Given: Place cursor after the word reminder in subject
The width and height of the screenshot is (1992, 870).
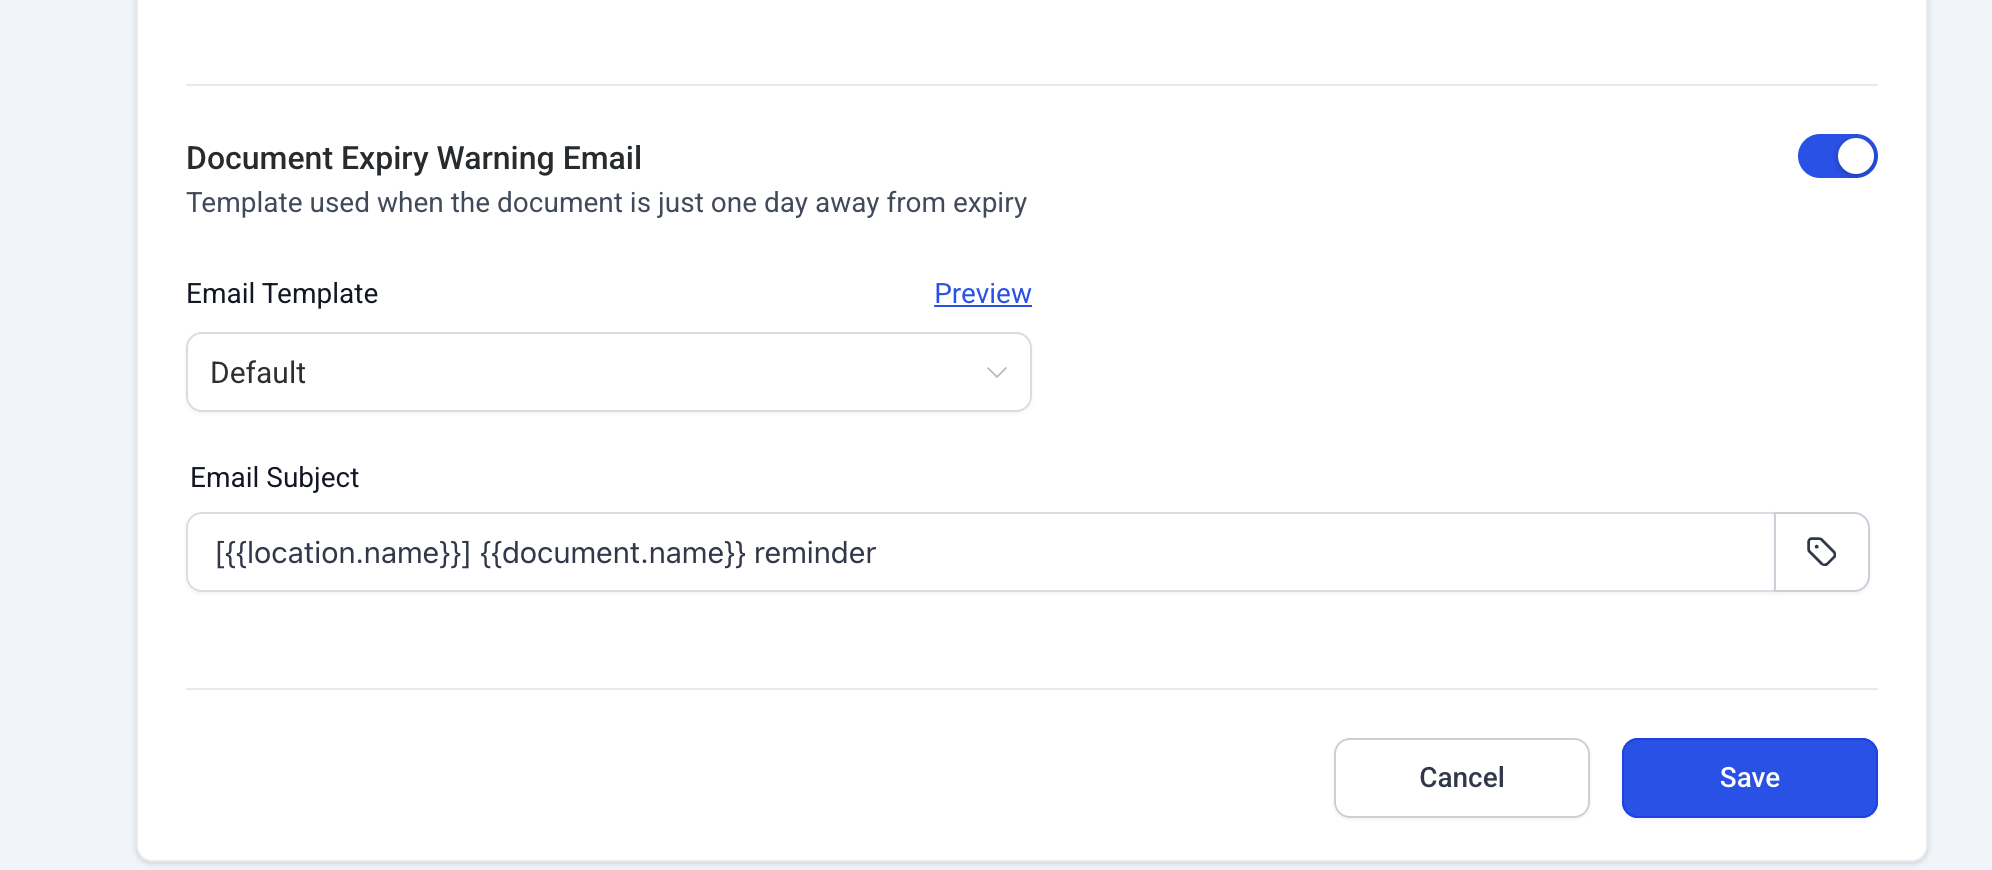Looking at the screenshot, I should (x=878, y=553).
